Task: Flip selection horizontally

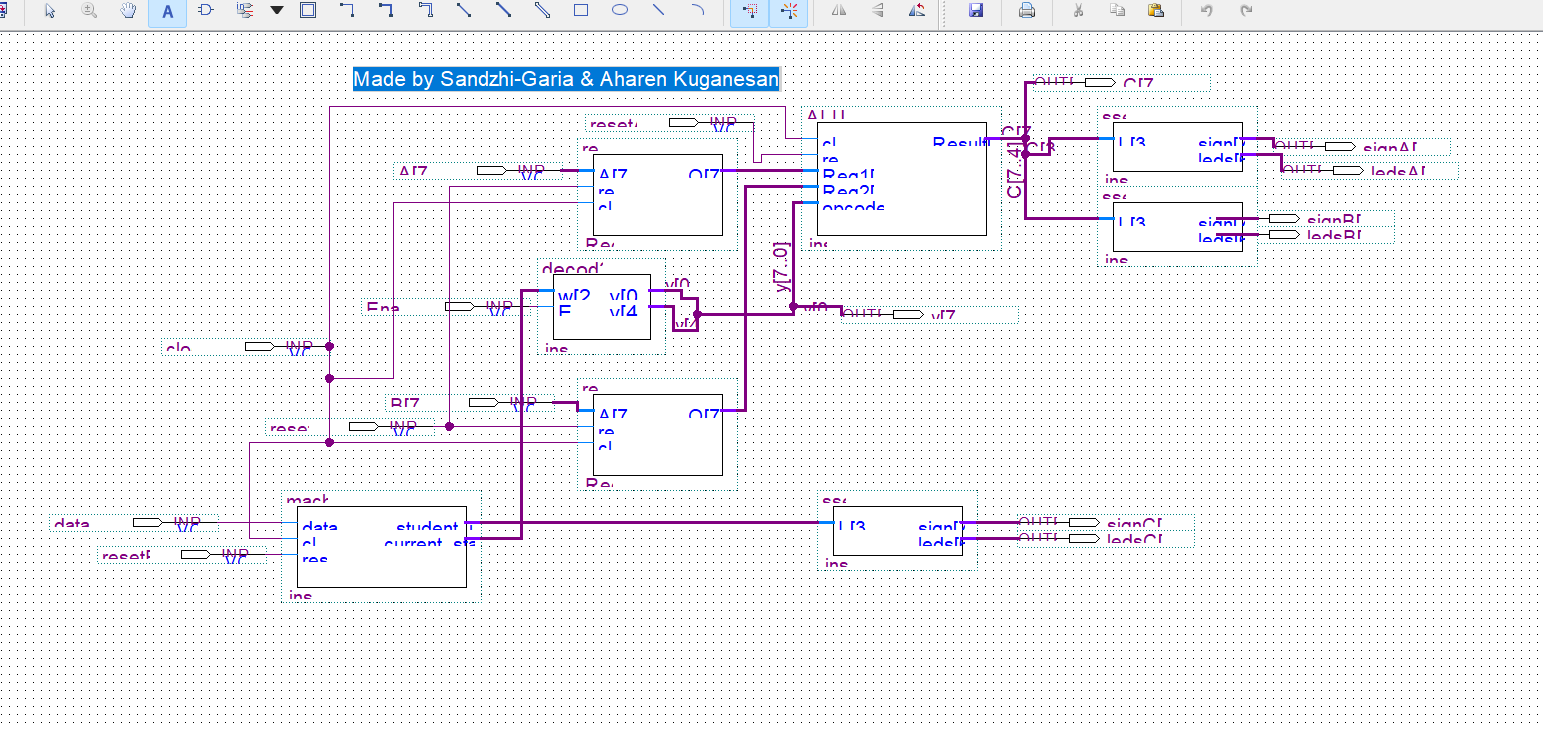Action: tap(839, 11)
